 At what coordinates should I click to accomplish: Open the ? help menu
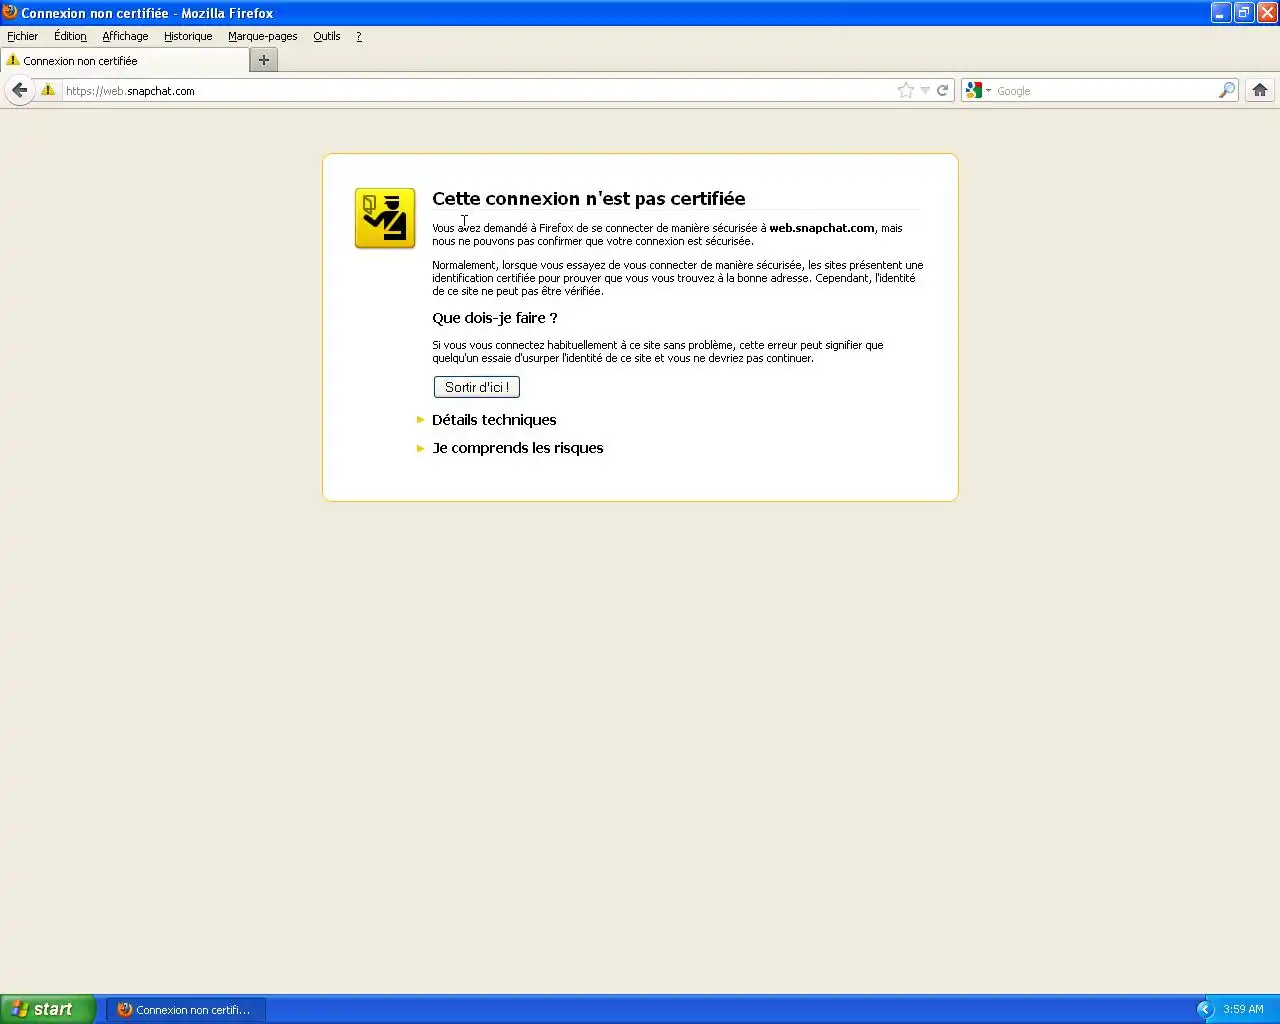click(x=359, y=36)
